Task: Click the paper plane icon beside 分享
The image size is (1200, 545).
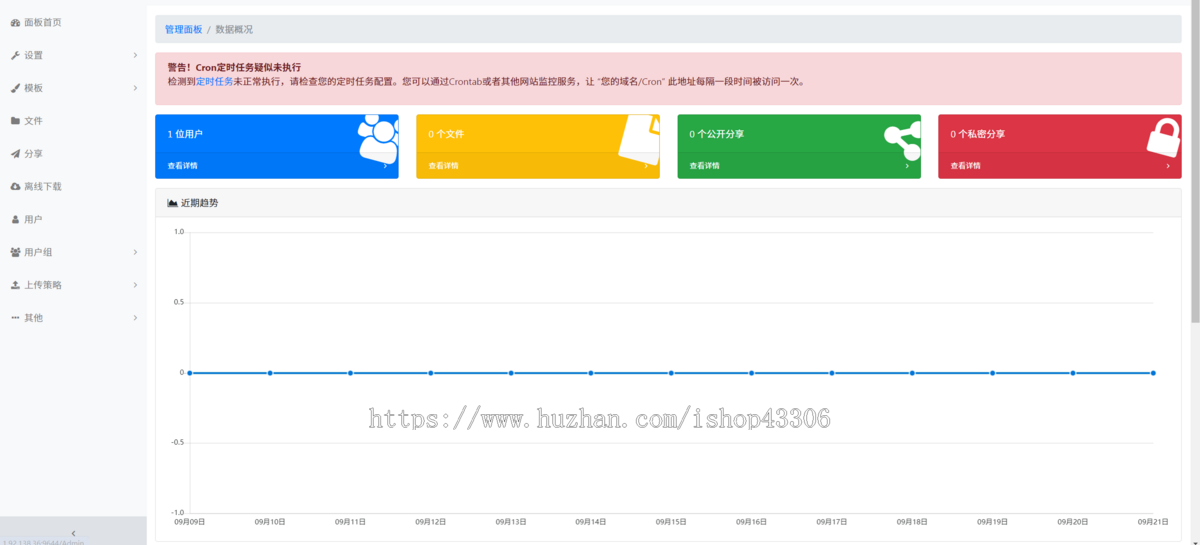Action: point(15,154)
